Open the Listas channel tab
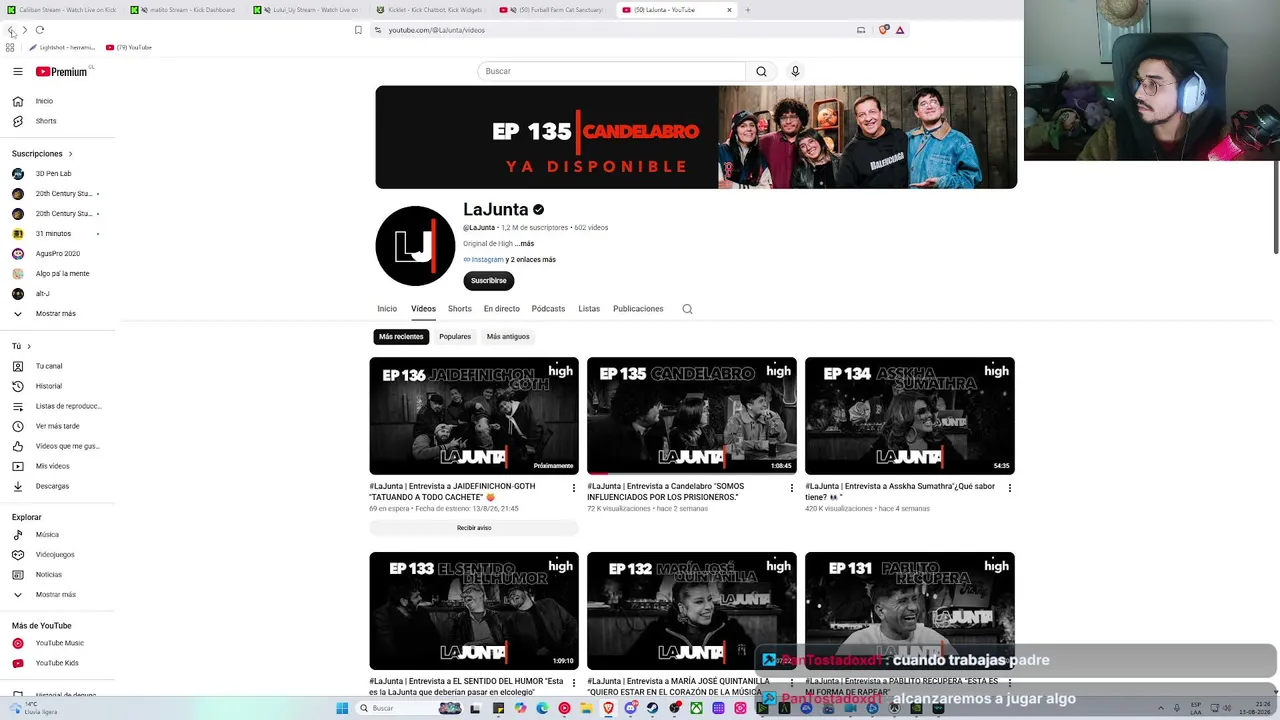The height and width of the screenshot is (720, 1280). (x=589, y=309)
